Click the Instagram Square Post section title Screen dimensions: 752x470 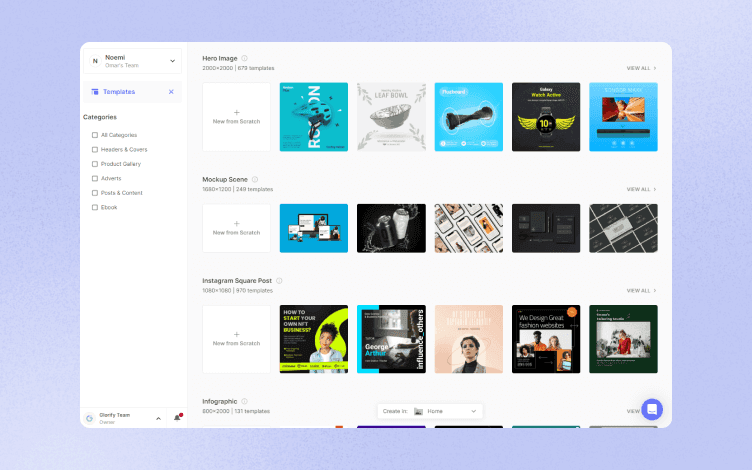pyautogui.click(x=237, y=281)
